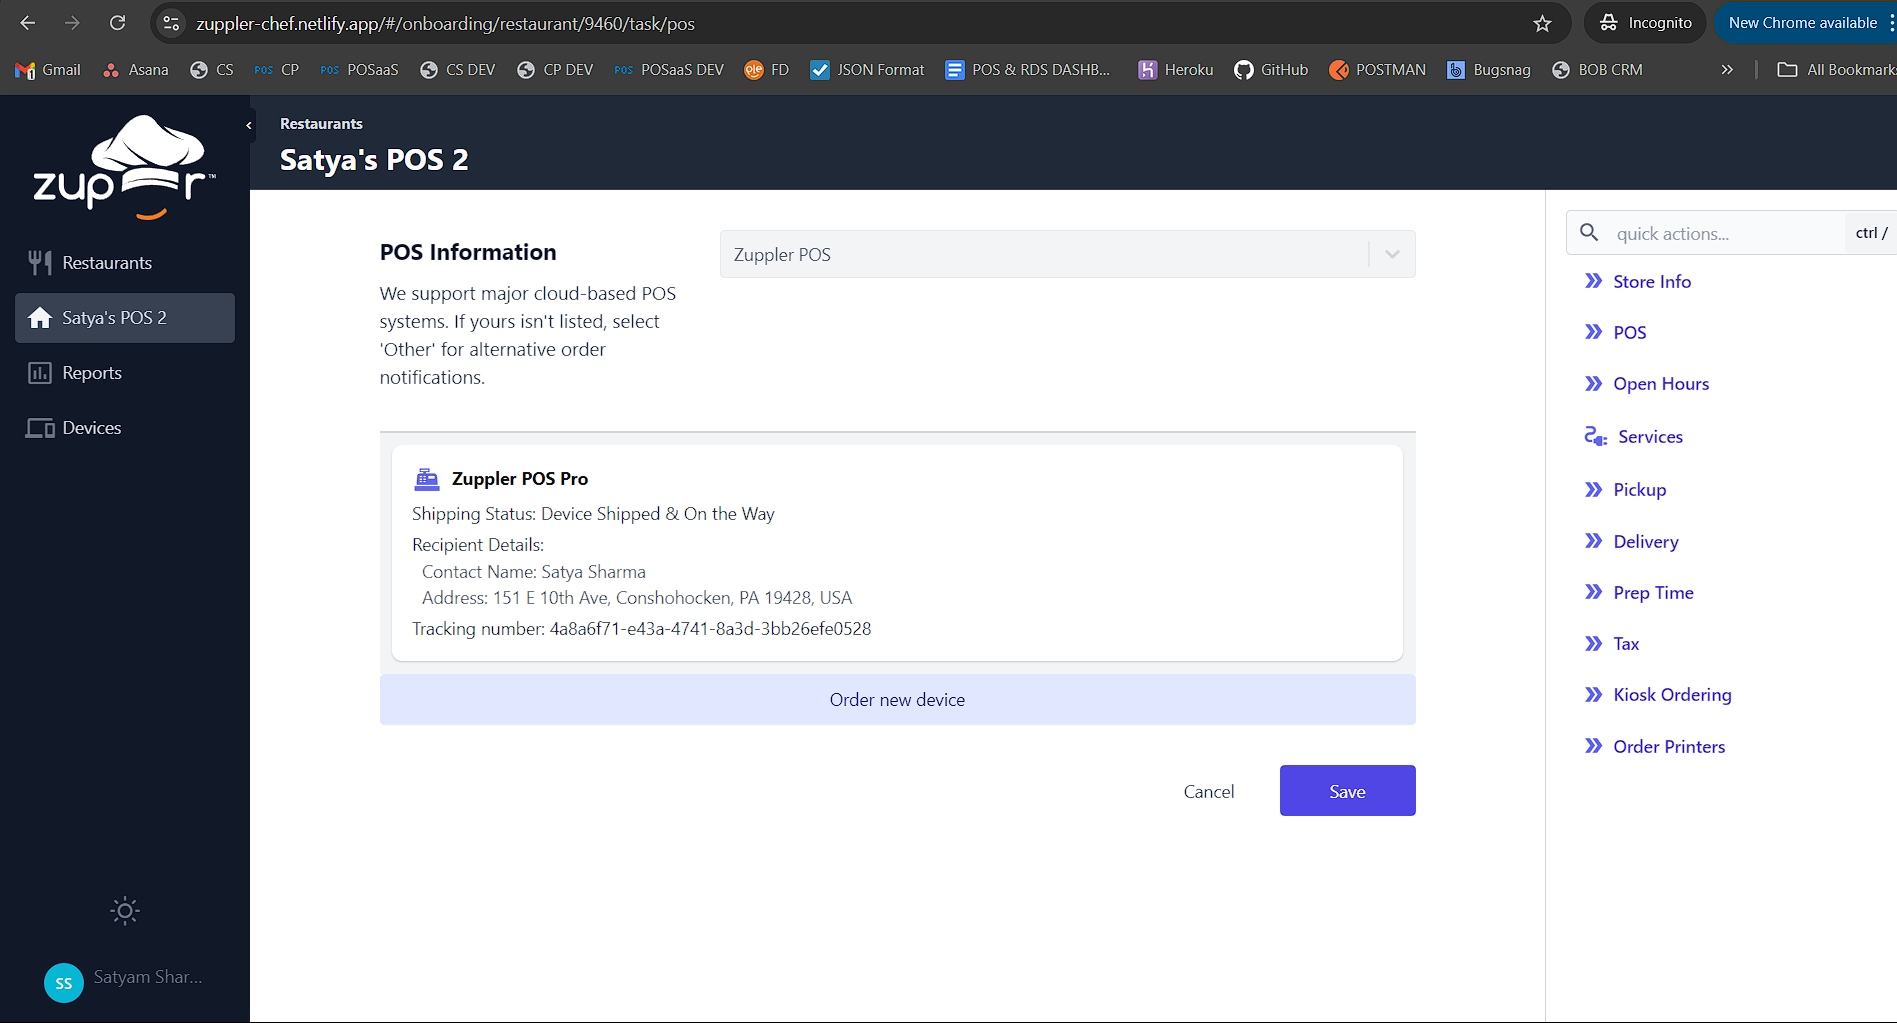The width and height of the screenshot is (1897, 1023).
Task: Open the CP DEV bookmark
Action: (x=555, y=70)
